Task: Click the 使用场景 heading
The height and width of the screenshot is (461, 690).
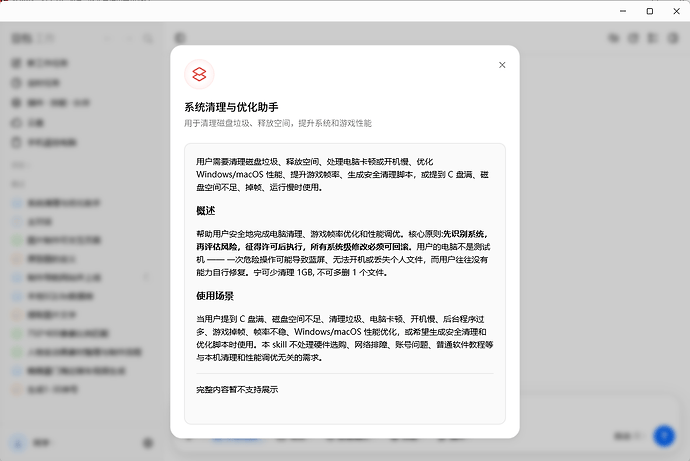Action: pyautogui.click(x=215, y=296)
